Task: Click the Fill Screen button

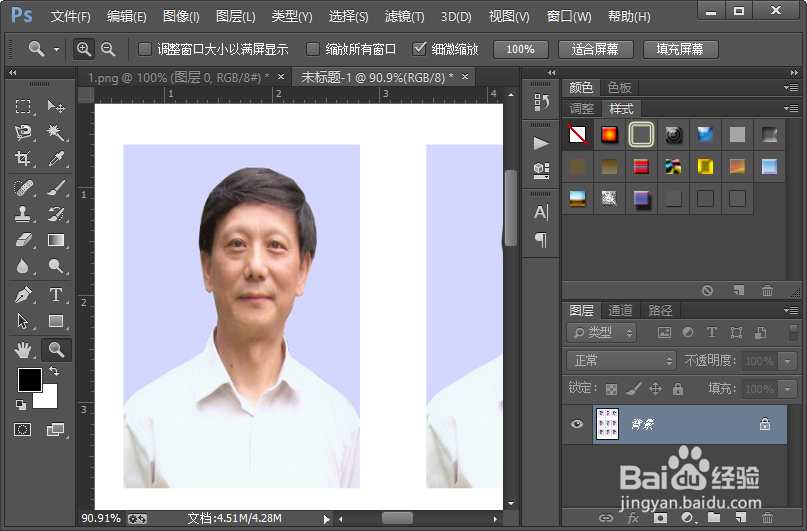Action: [680, 49]
